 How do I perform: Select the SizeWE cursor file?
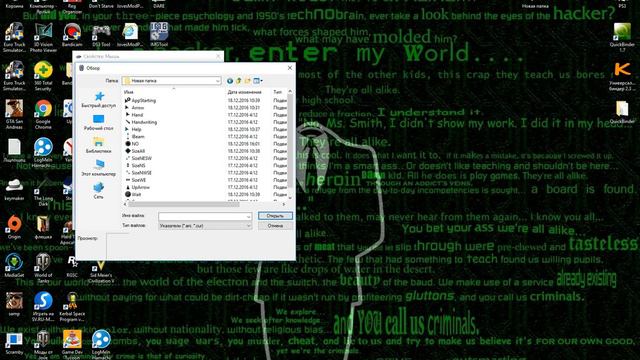click(136, 180)
